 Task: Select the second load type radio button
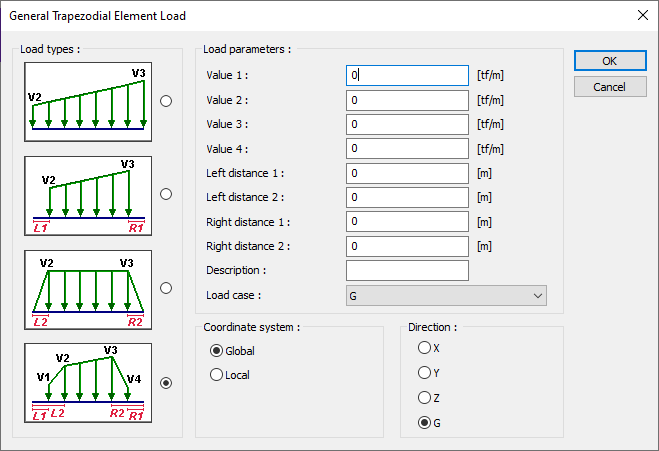point(166,194)
